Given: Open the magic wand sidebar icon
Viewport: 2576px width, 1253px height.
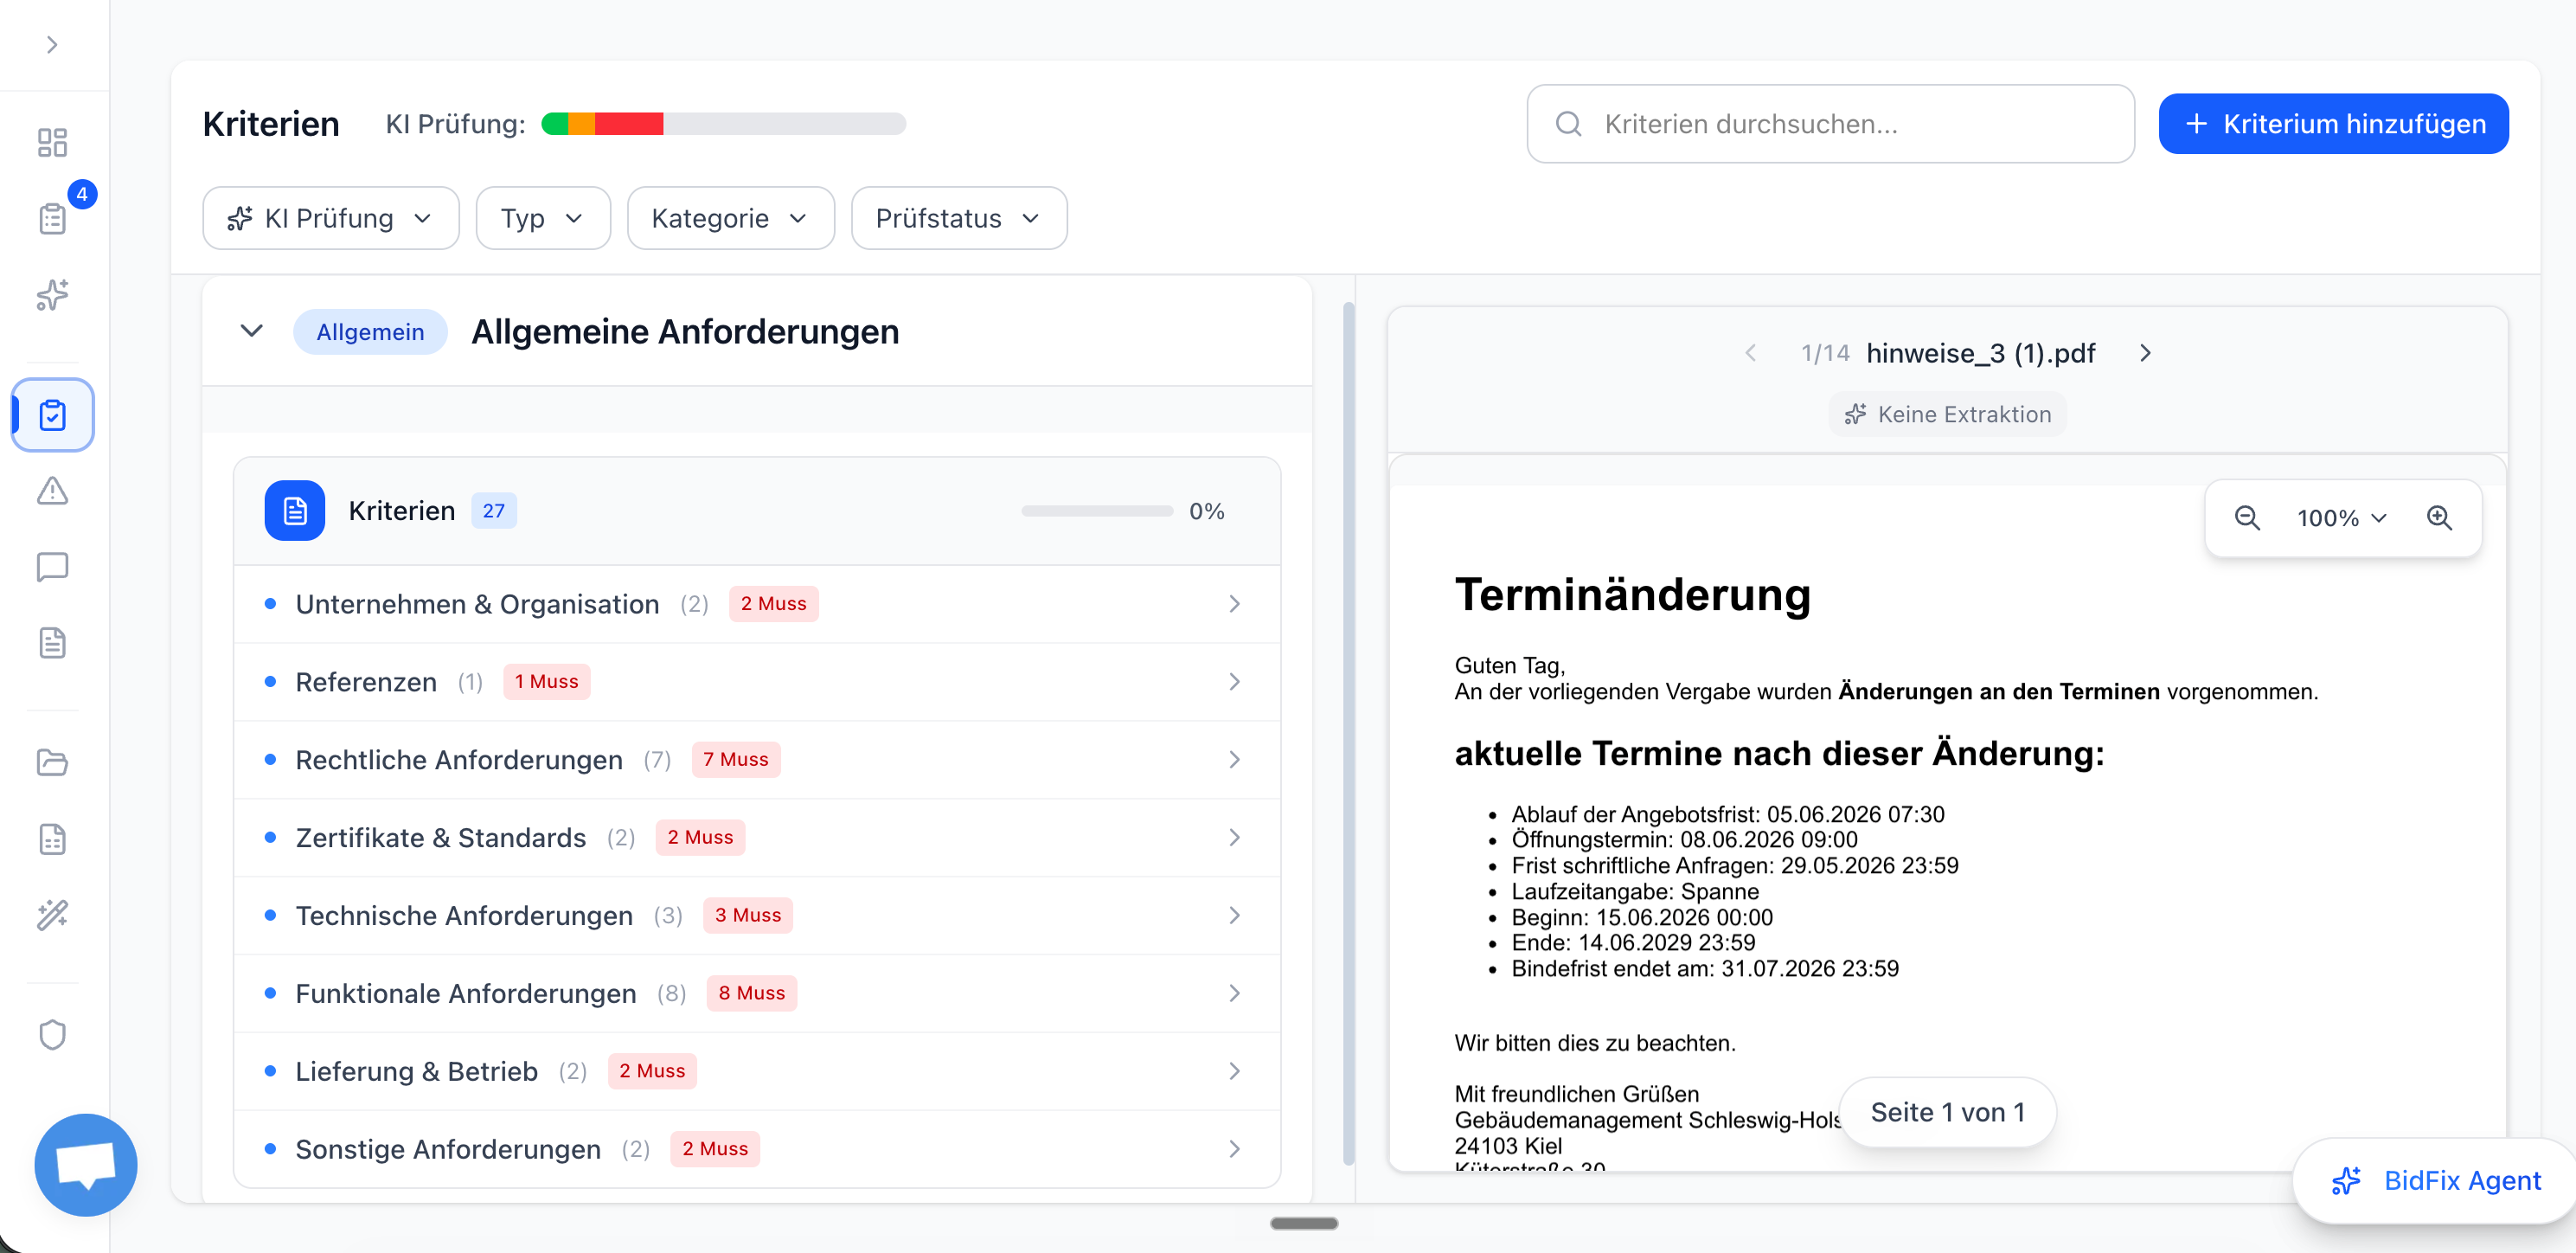Looking at the screenshot, I should [x=52, y=915].
